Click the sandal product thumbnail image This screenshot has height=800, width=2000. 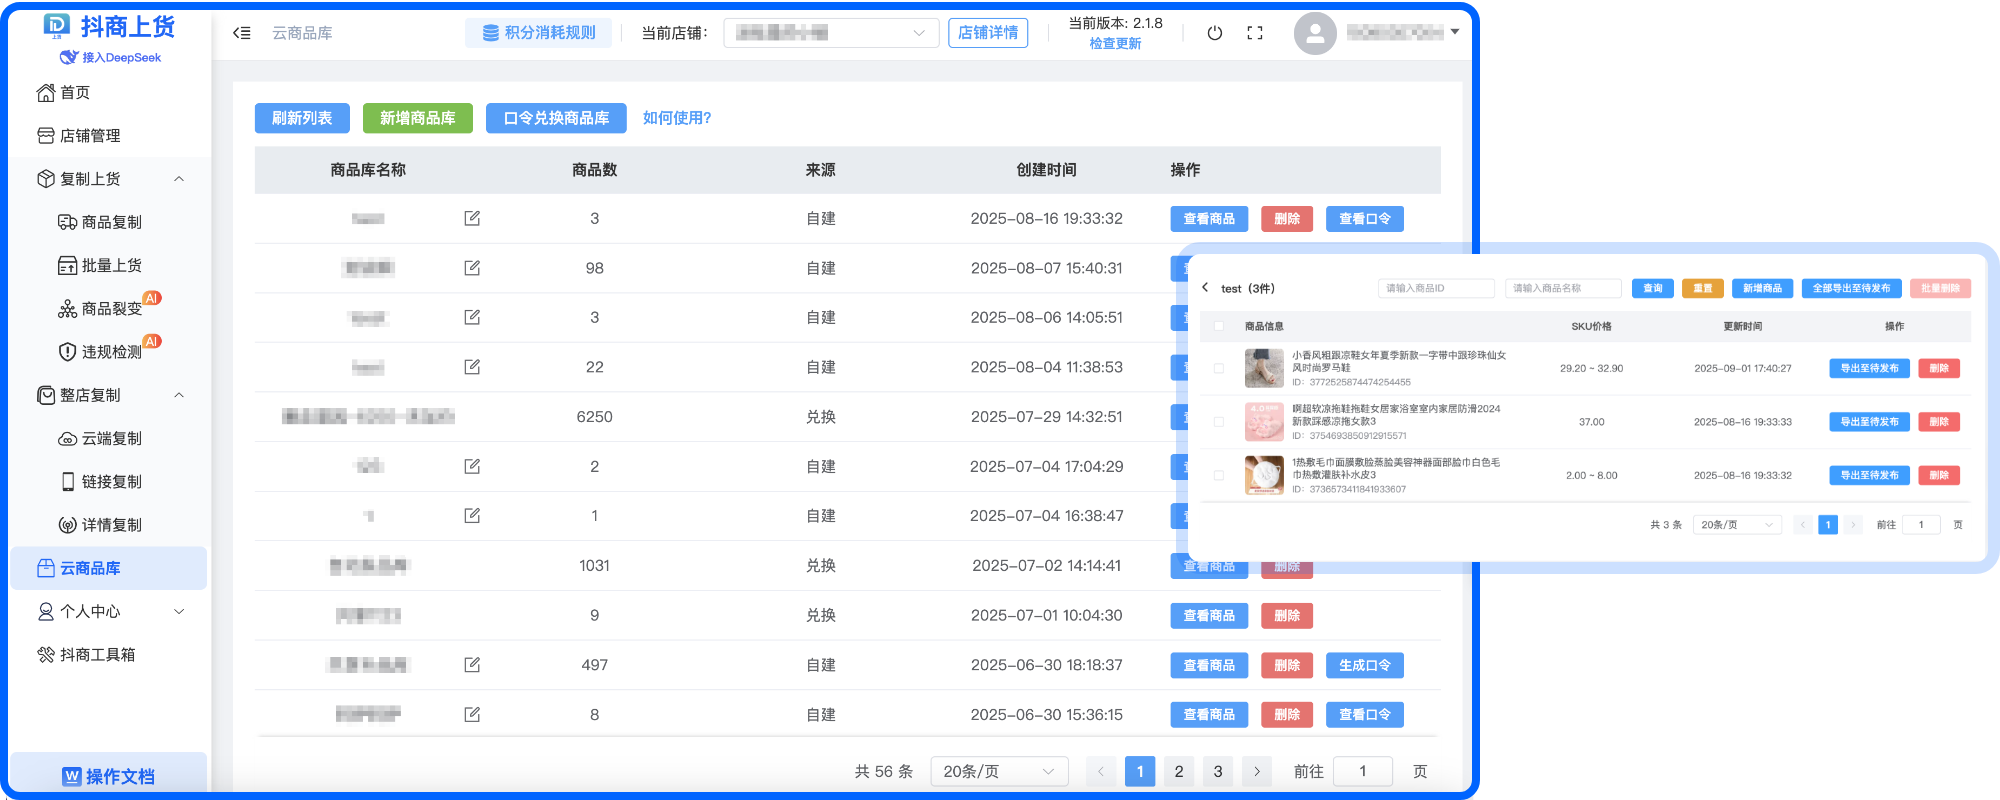[x=1264, y=368]
